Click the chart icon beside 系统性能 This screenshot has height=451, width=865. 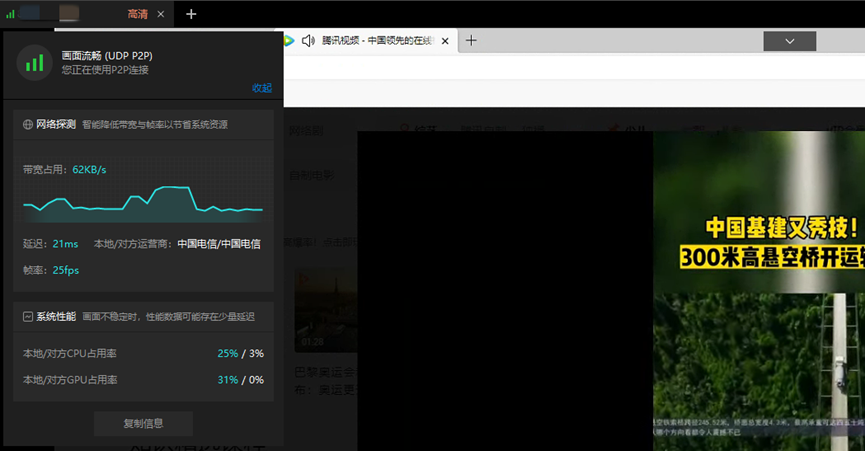(28, 316)
